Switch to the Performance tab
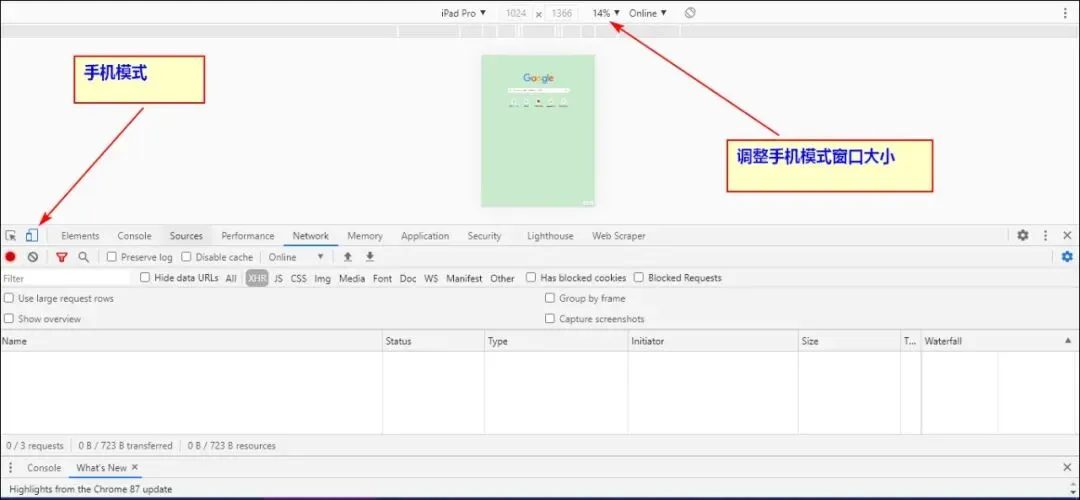Image resolution: width=1080 pixels, height=500 pixels. click(x=248, y=236)
